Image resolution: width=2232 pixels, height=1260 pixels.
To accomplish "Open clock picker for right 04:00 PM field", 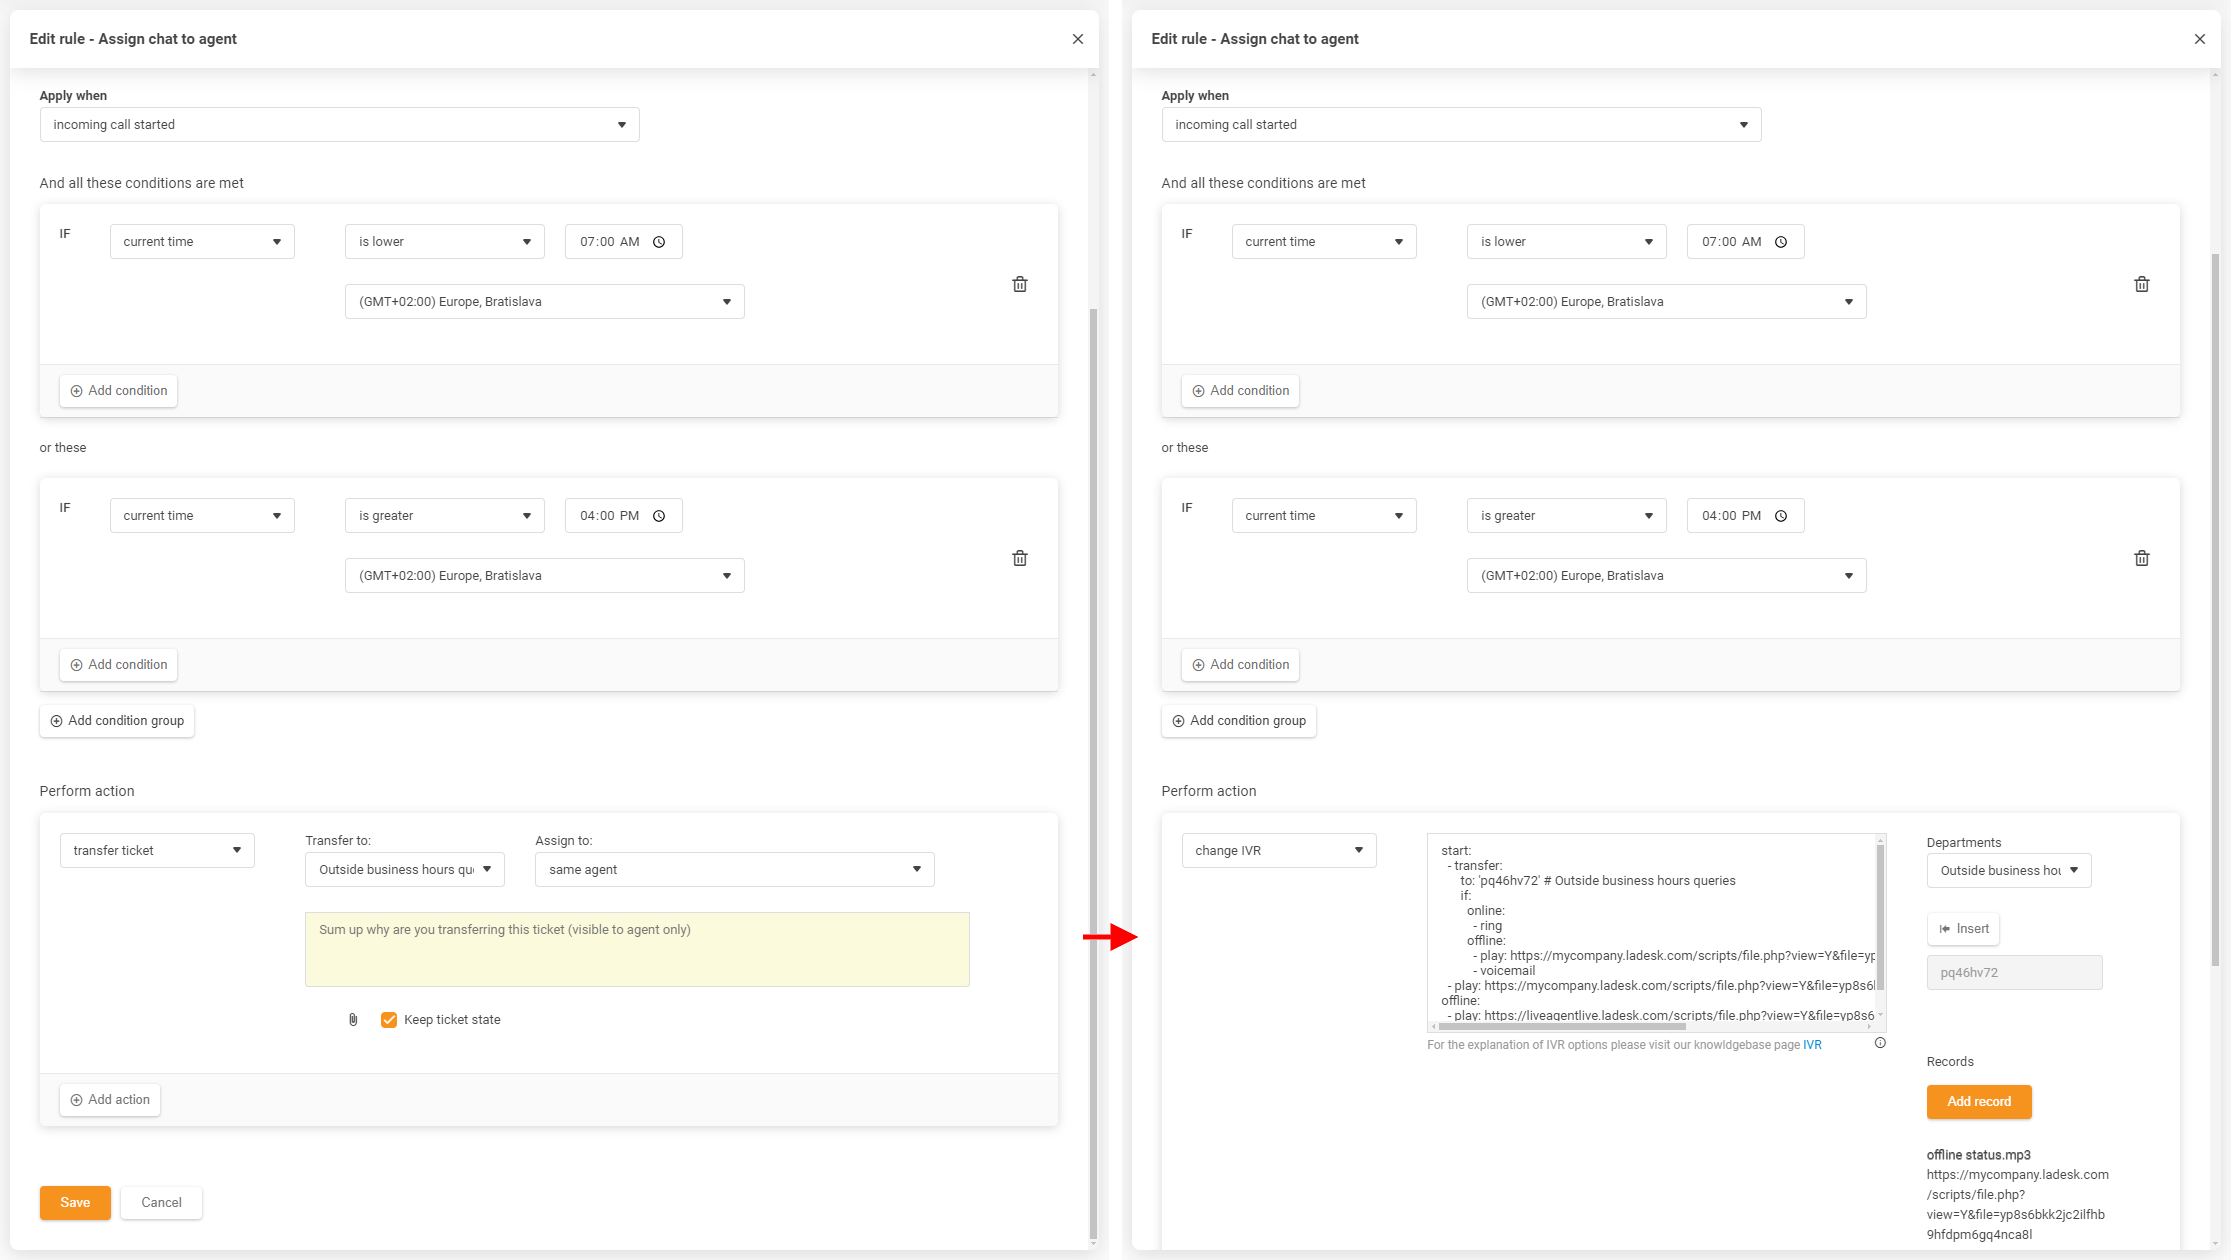I will pos(1781,516).
